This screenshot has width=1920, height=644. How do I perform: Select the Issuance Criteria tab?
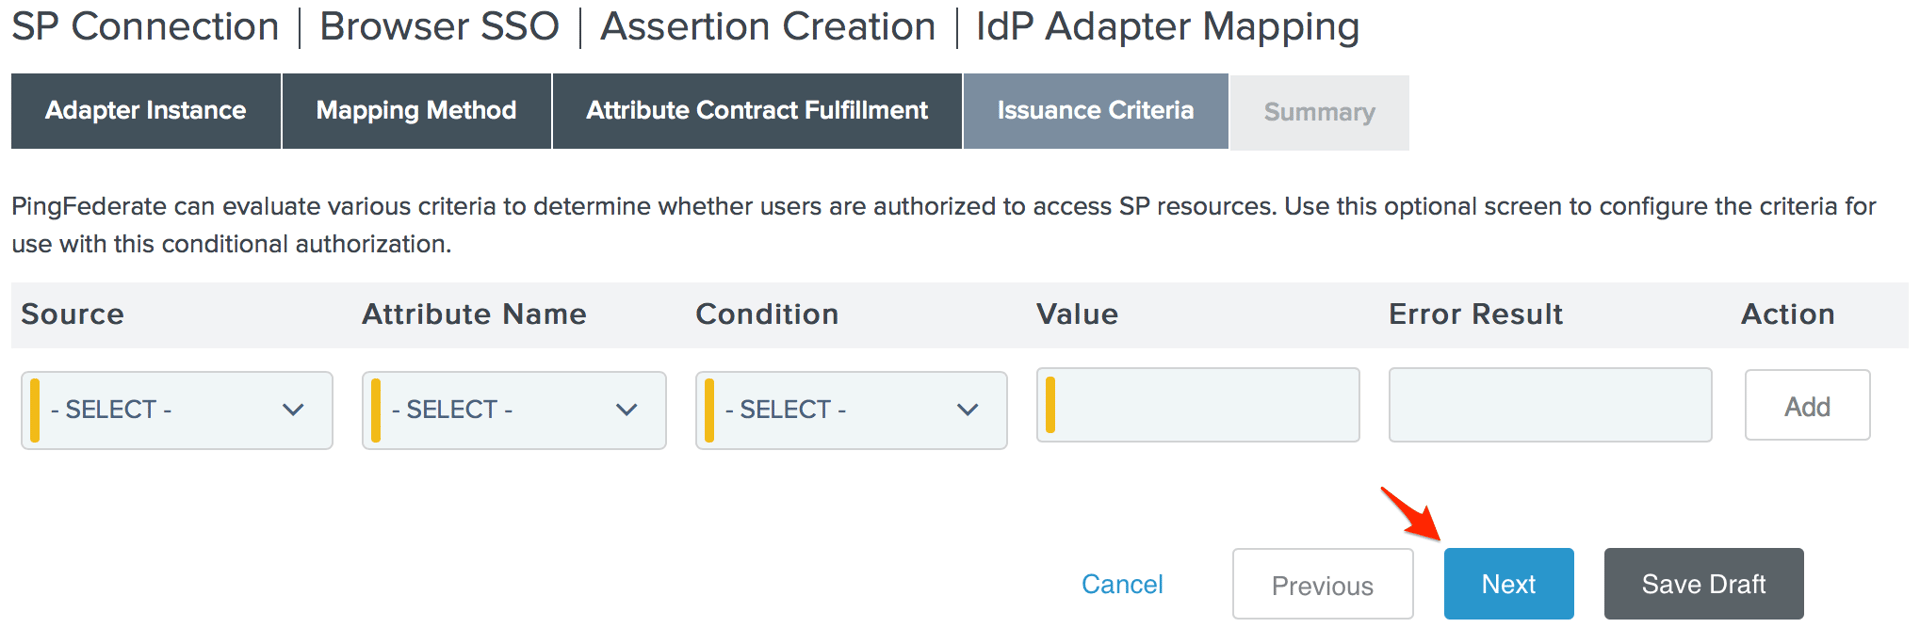pyautogui.click(x=1095, y=111)
